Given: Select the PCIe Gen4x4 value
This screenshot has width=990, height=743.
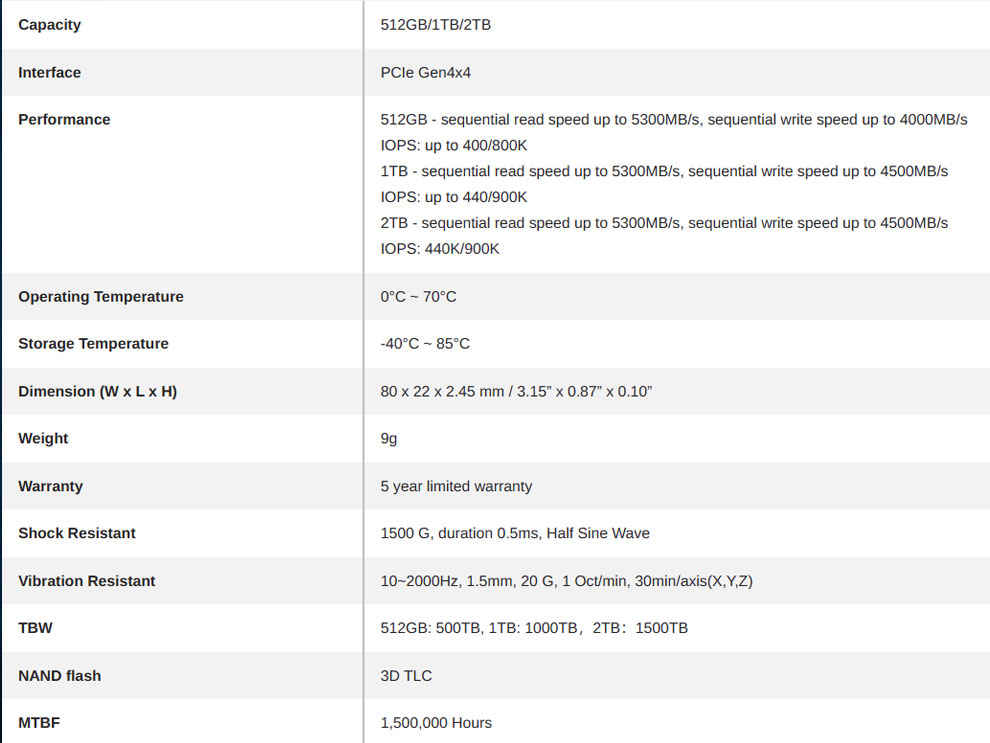Looking at the screenshot, I should pos(426,73).
